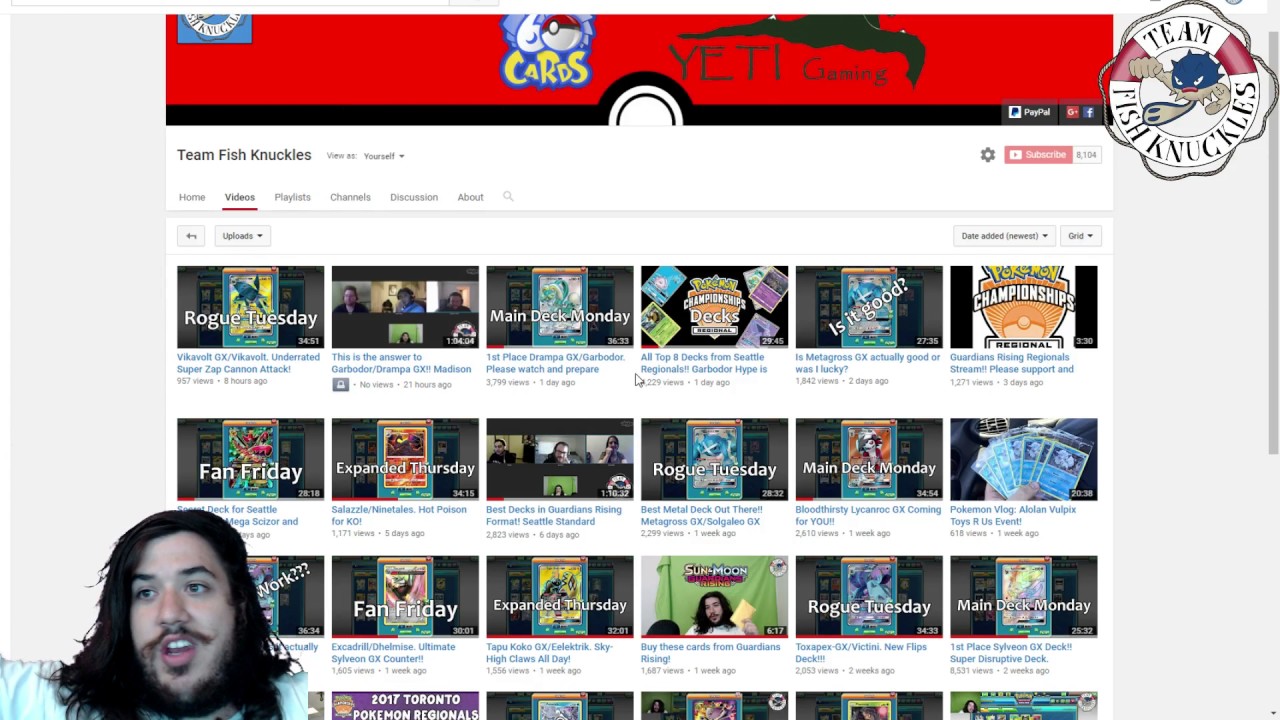Open the About tab
Image resolution: width=1280 pixels, height=720 pixels.
470,197
